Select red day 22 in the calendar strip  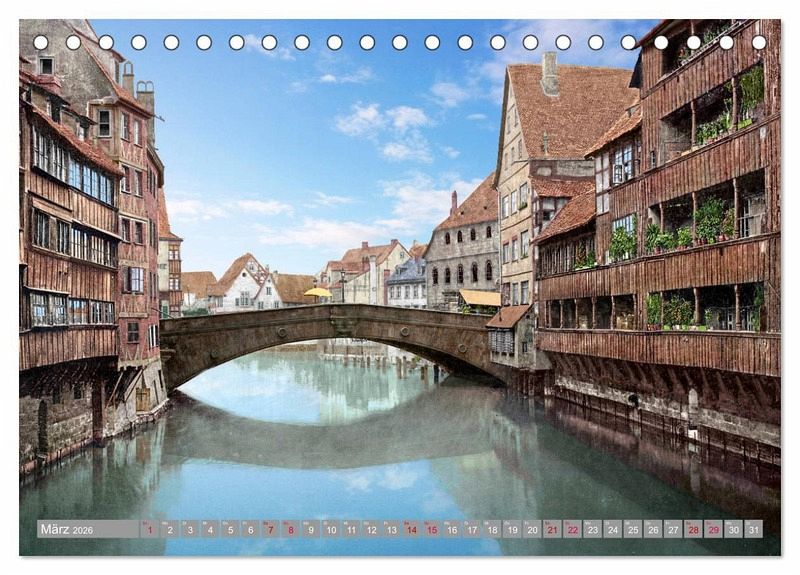pos(573,529)
